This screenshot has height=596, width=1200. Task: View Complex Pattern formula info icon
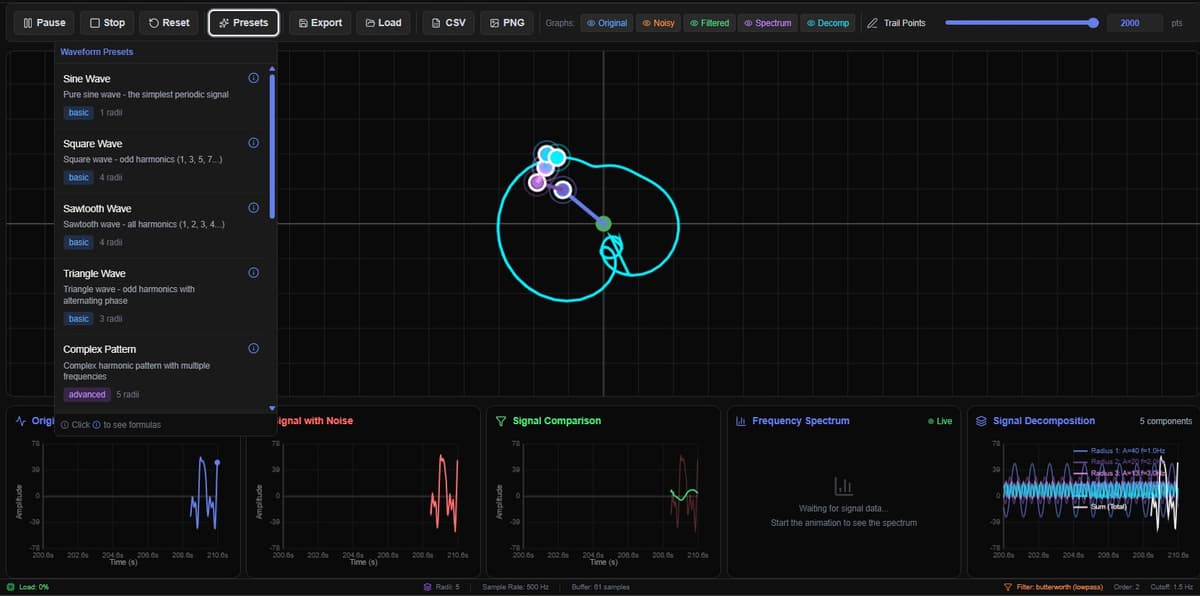[x=253, y=349]
